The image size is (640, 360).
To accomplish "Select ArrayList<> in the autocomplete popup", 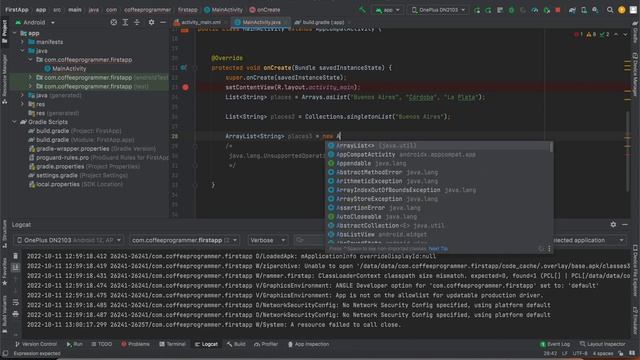I will [438, 146].
